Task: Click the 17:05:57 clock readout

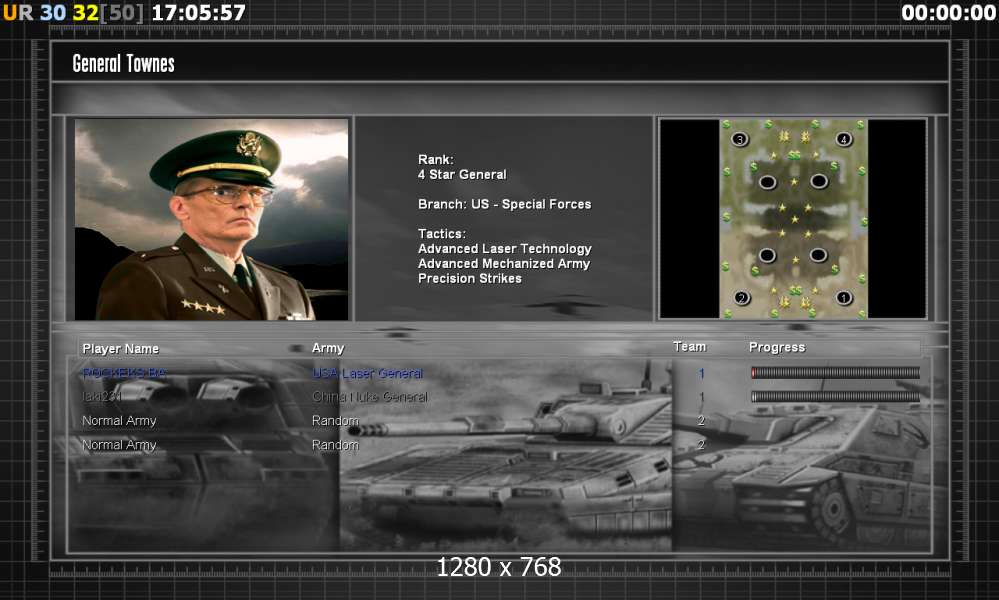Action: click(198, 12)
